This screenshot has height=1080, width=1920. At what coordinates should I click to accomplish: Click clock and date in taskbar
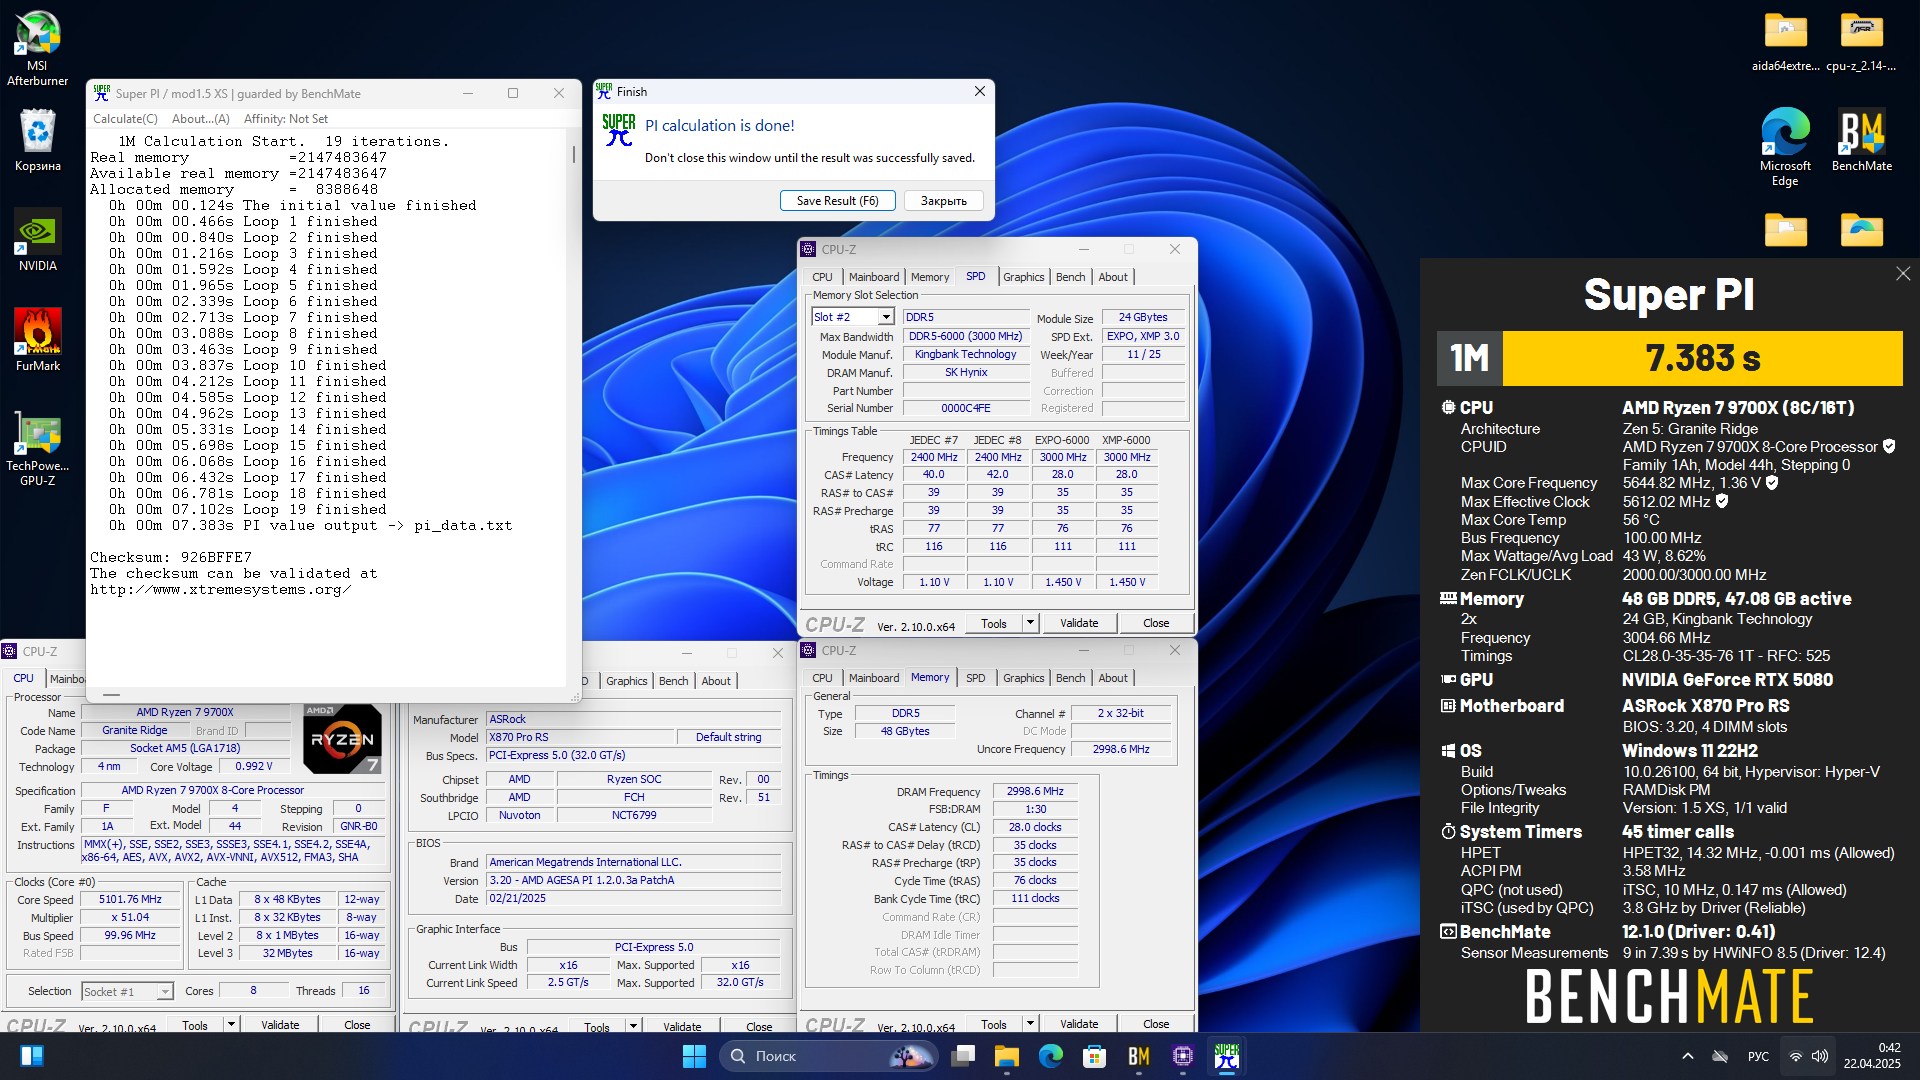click(x=1874, y=1056)
